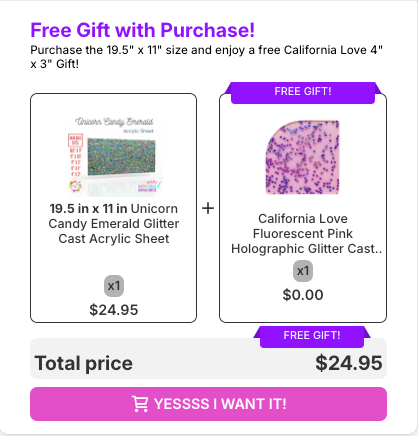The width and height of the screenshot is (418, 436).
Task: Open the Unicorn Candy Emerald Glitter Cast title
Action: pos(114,224)
